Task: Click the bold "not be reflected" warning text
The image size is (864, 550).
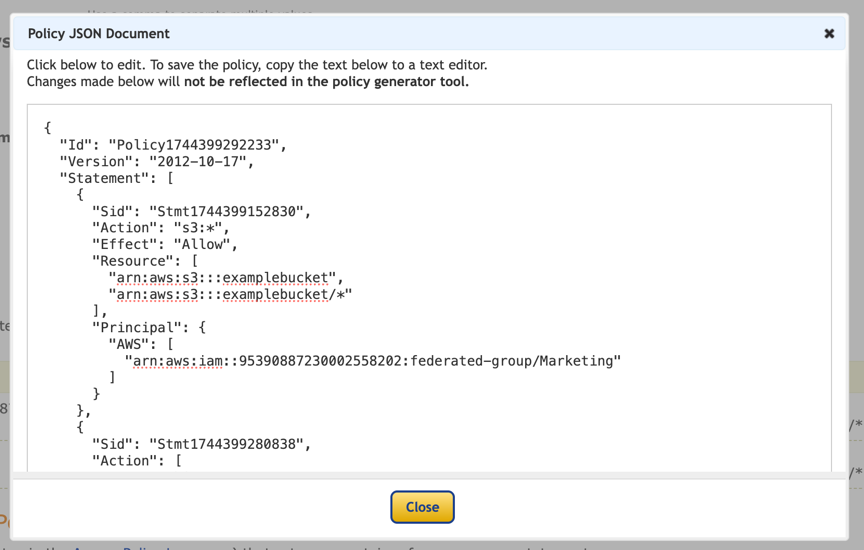Action: click(326, 82)
